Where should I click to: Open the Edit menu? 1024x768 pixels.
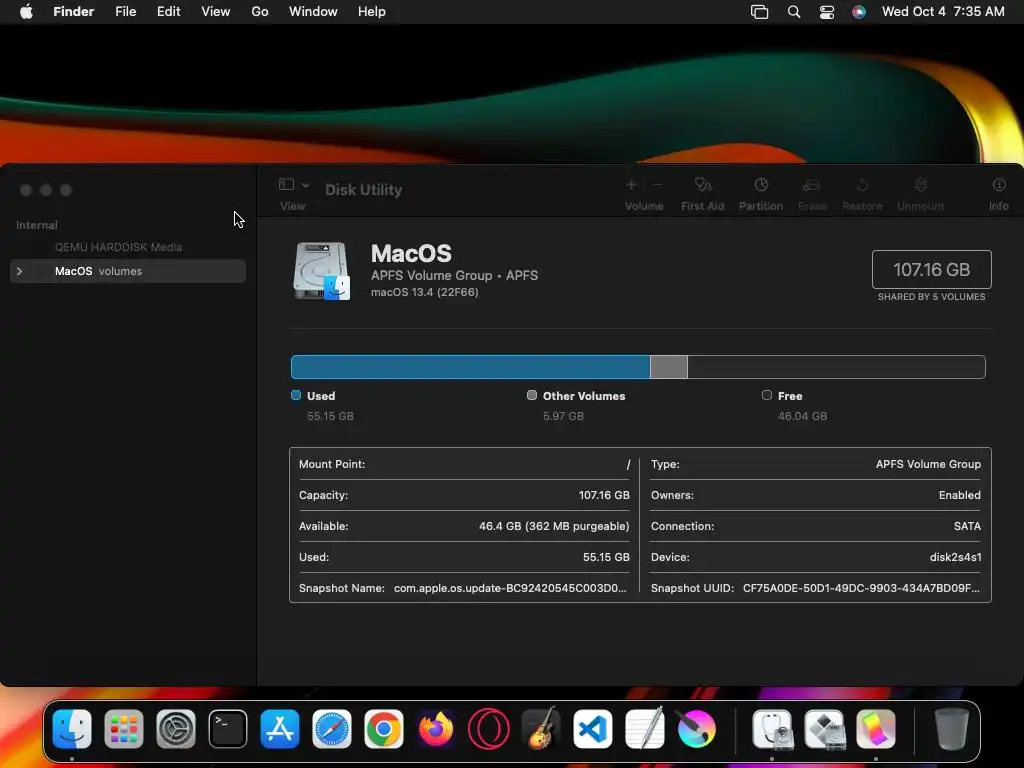(x=168, y=12)
